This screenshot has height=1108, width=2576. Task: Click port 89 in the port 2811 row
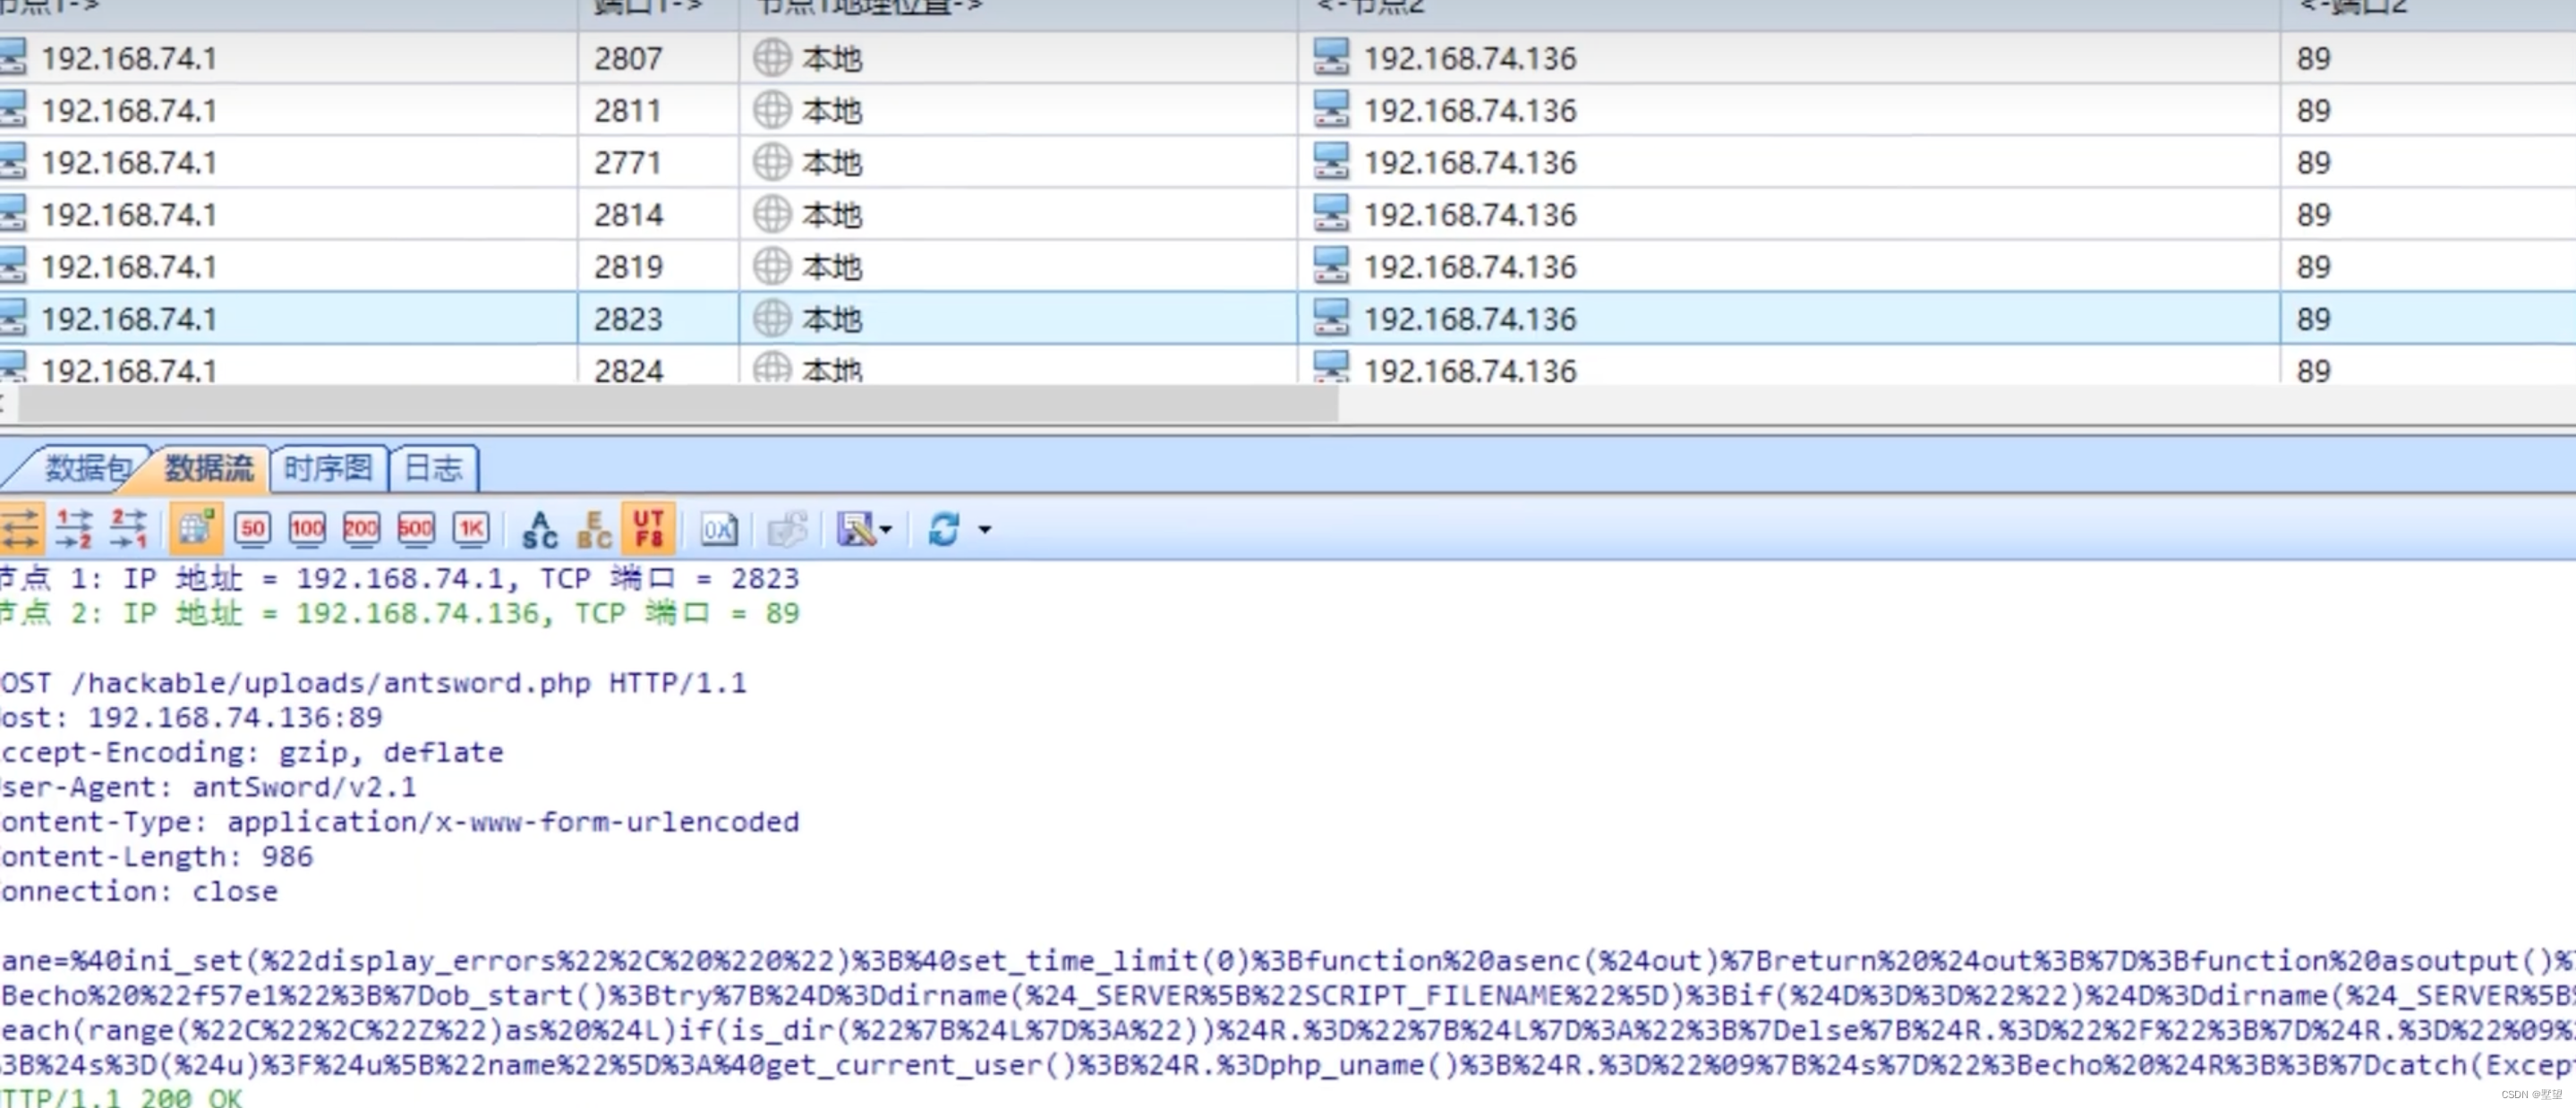(x=2314, y=111)
